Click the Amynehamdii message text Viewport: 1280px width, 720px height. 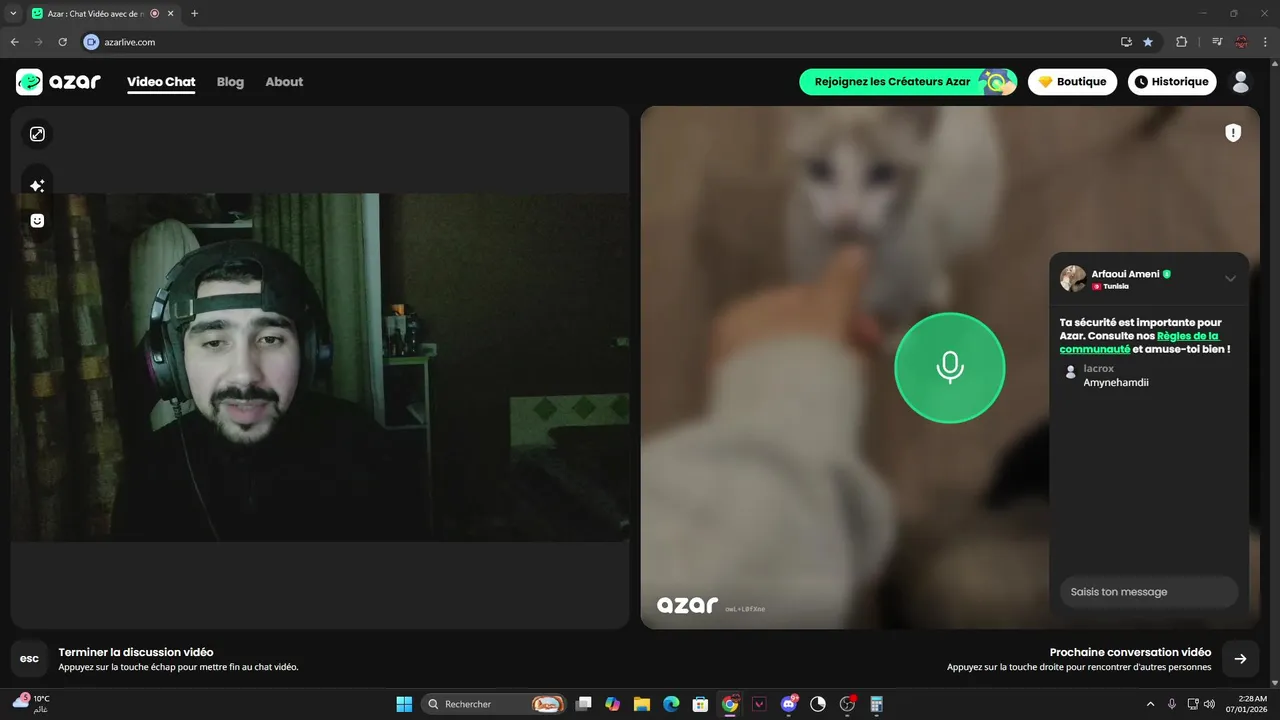pos(1116,382)
